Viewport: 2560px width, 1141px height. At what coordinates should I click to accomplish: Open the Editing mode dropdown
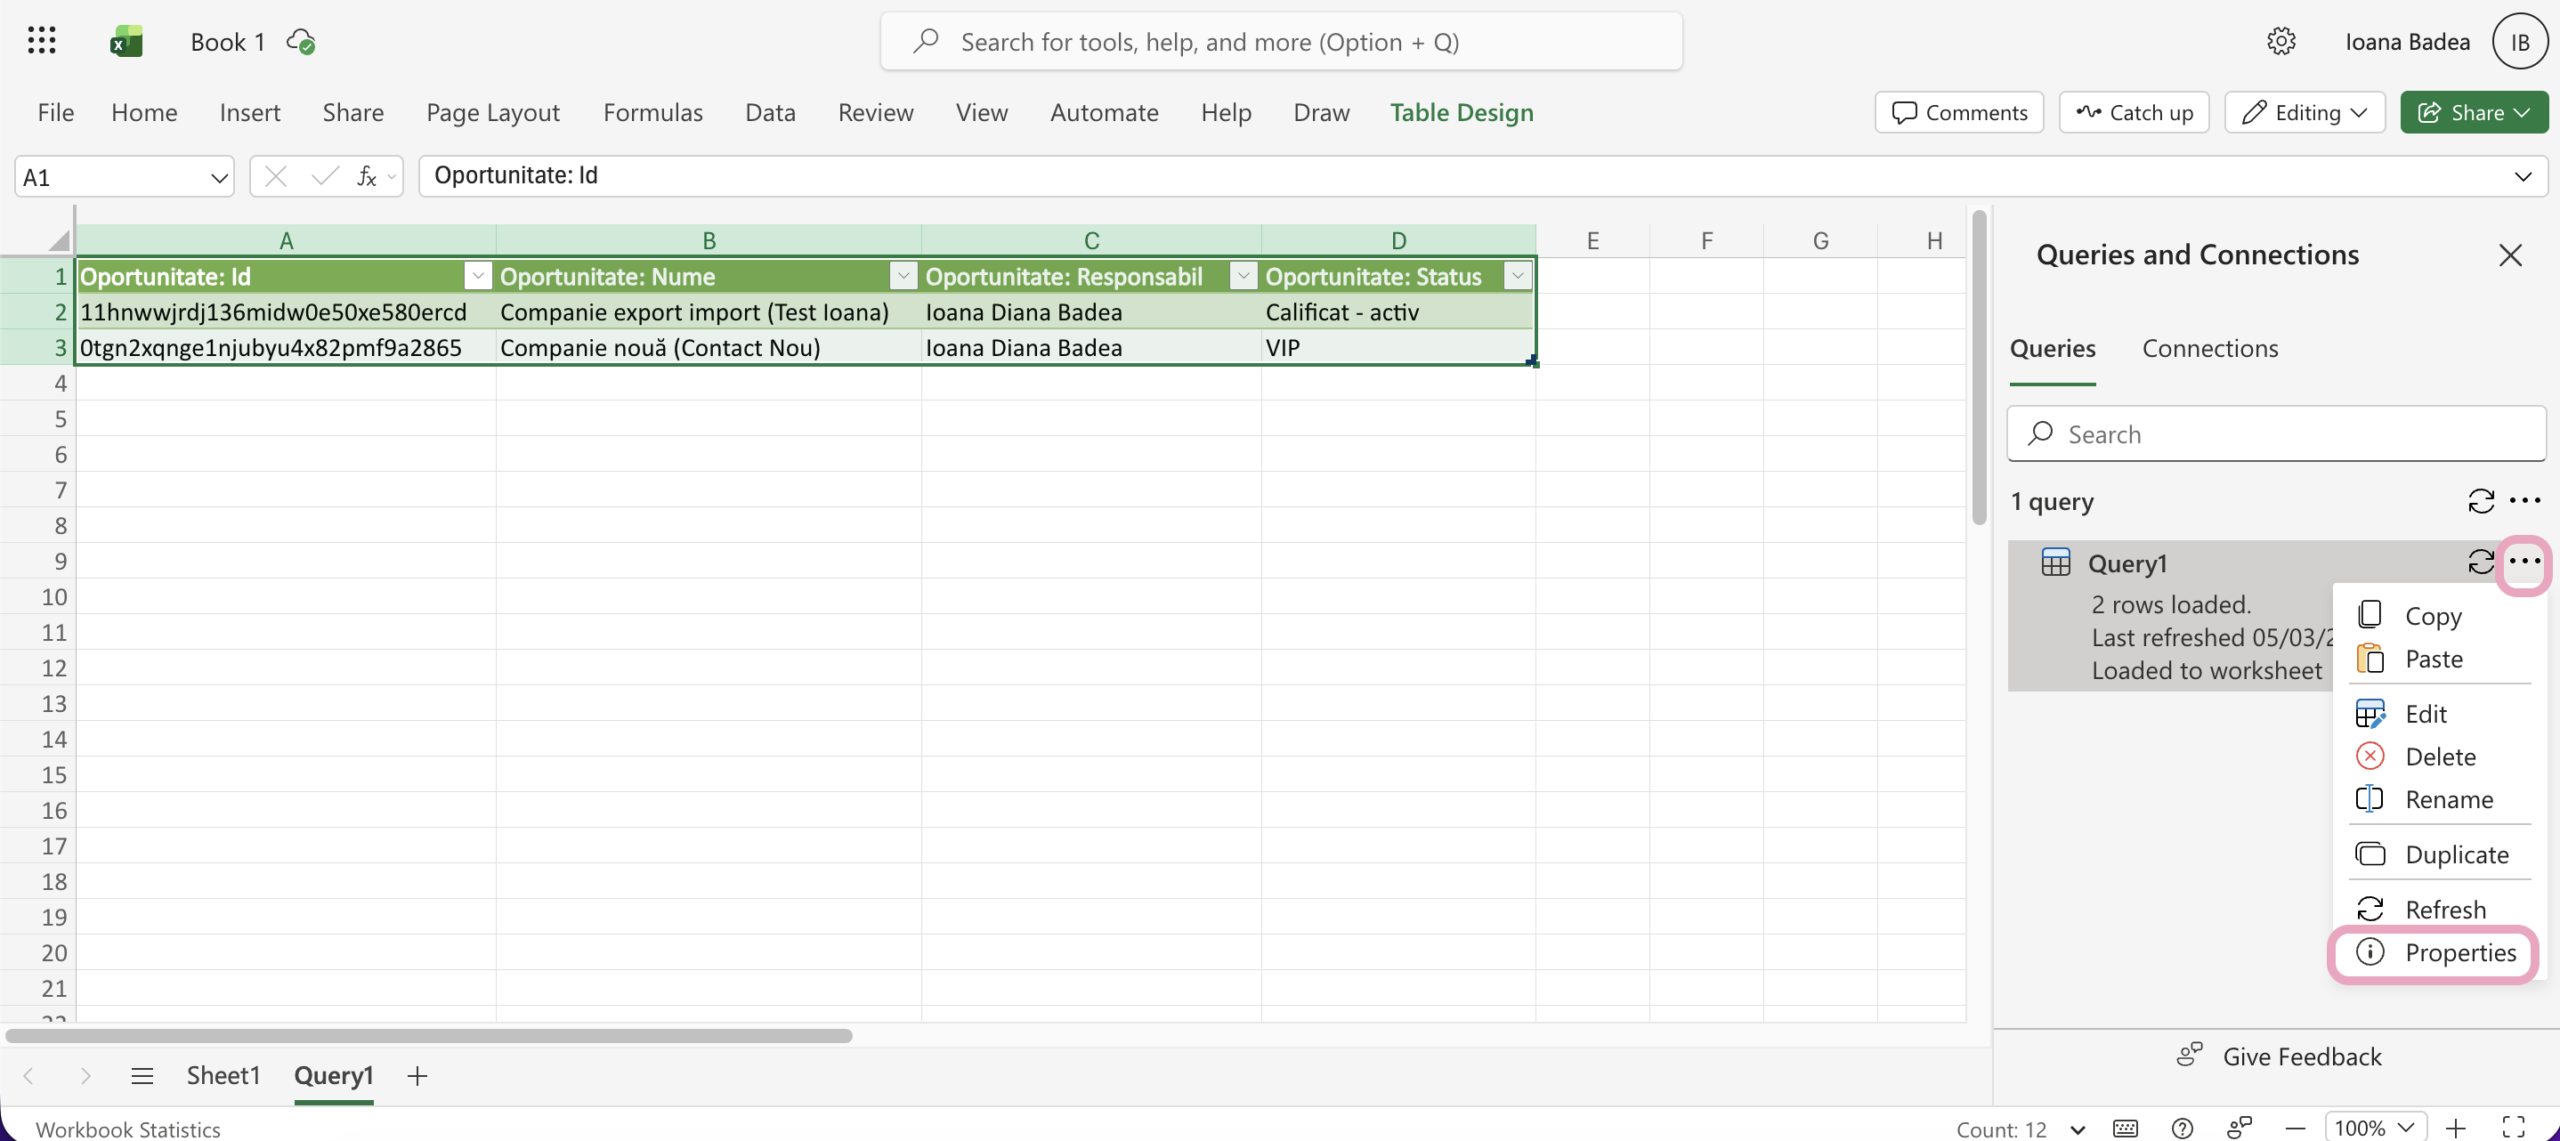coord(2304,112)
